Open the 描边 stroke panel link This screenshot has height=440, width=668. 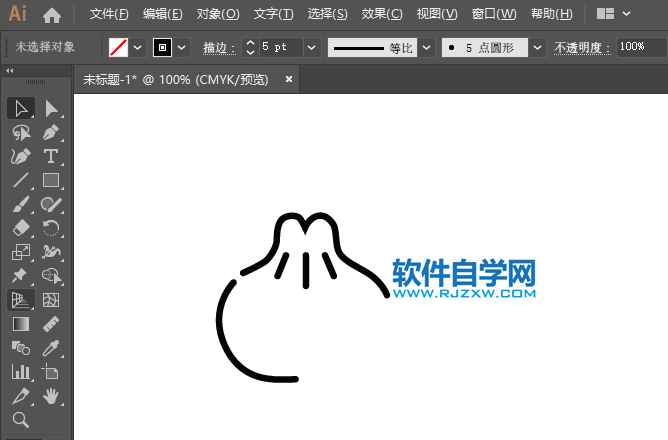219,48
